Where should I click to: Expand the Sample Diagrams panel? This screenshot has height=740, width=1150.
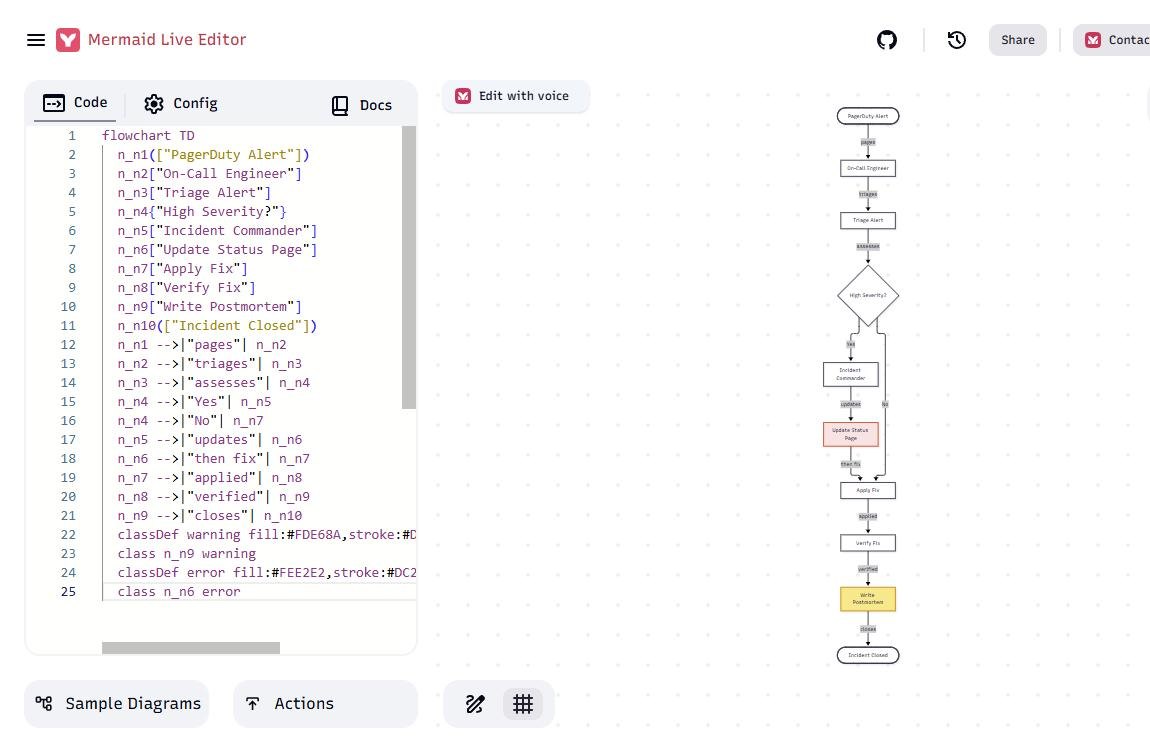click(117, 703)
